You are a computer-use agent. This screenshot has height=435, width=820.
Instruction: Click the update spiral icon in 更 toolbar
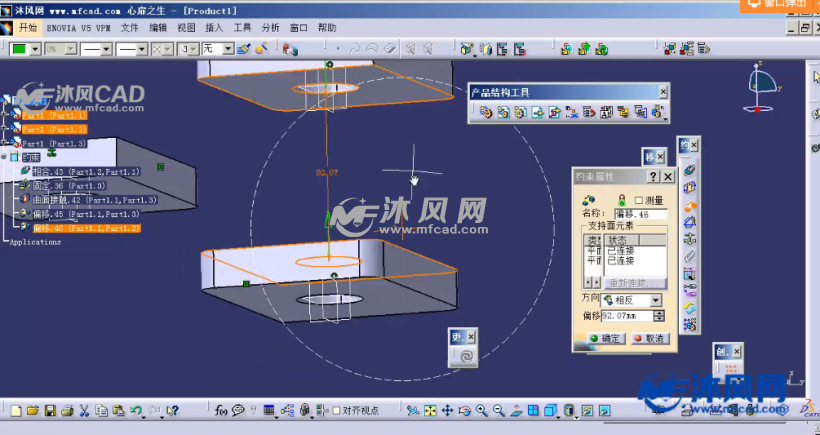(x=466, y=356)
